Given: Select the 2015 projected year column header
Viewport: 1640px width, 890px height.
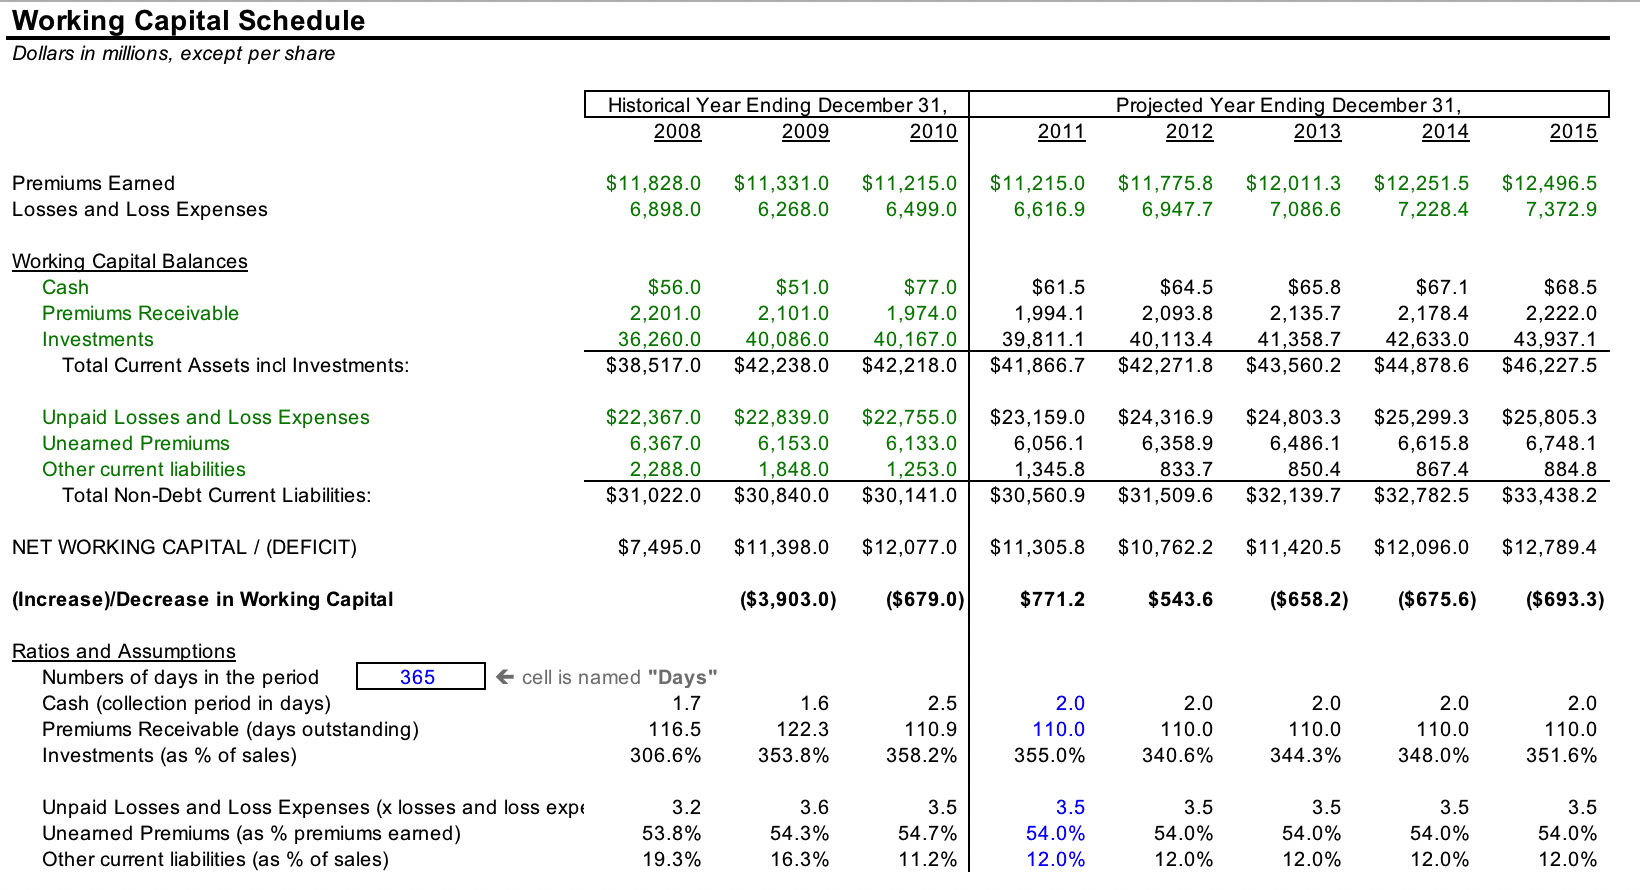Looking at the screenshot, I should pos(1573,131).
